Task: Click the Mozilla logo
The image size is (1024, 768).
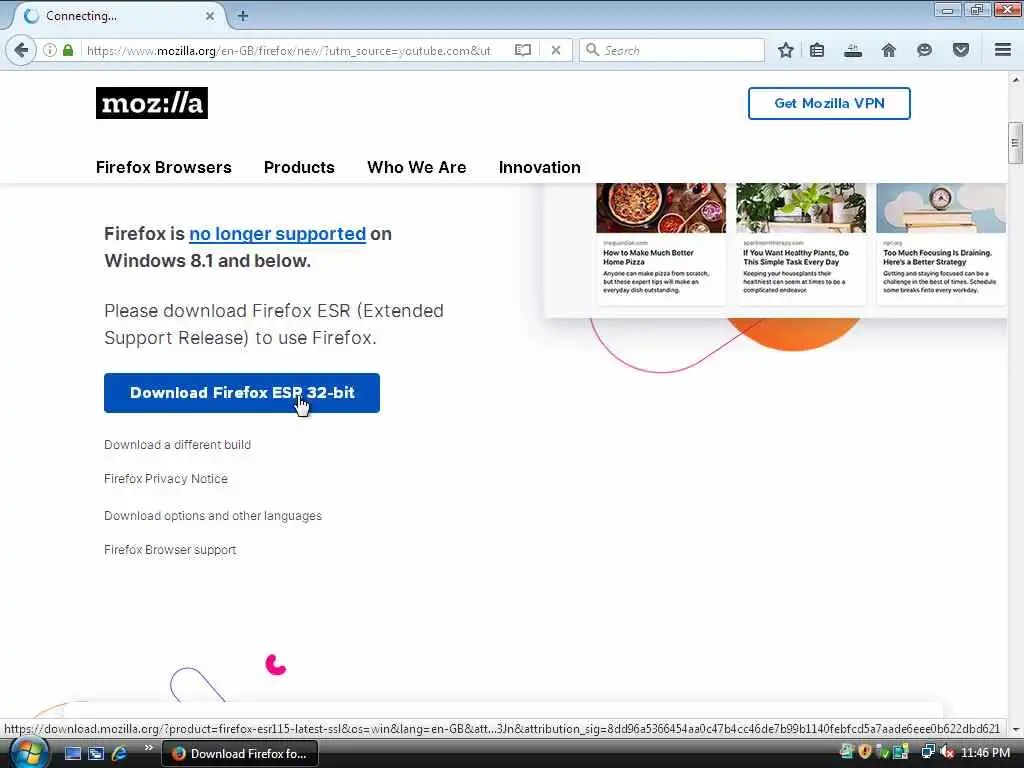Action: click(x=152, y=103)
